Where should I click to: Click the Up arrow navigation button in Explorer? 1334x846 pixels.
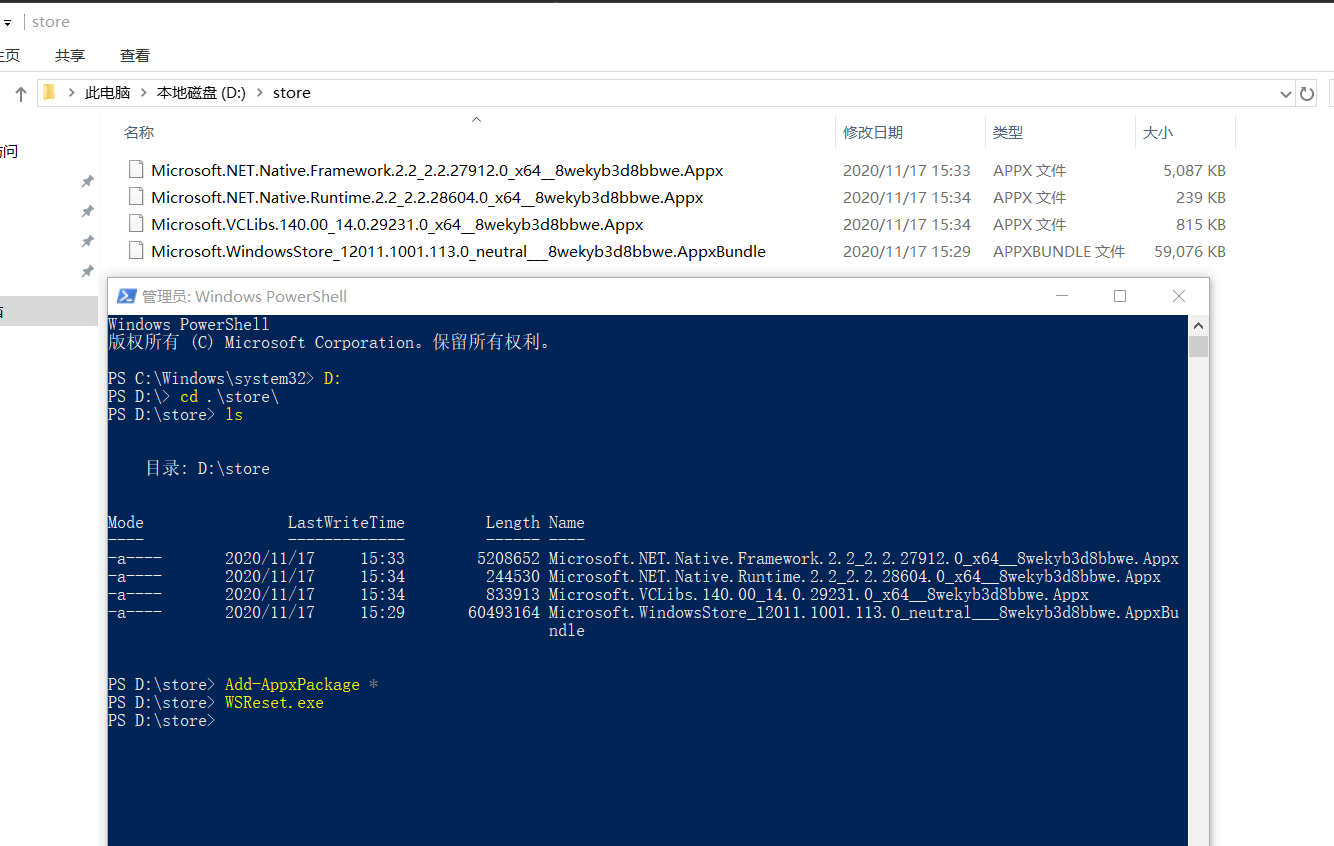pos(20,93)
